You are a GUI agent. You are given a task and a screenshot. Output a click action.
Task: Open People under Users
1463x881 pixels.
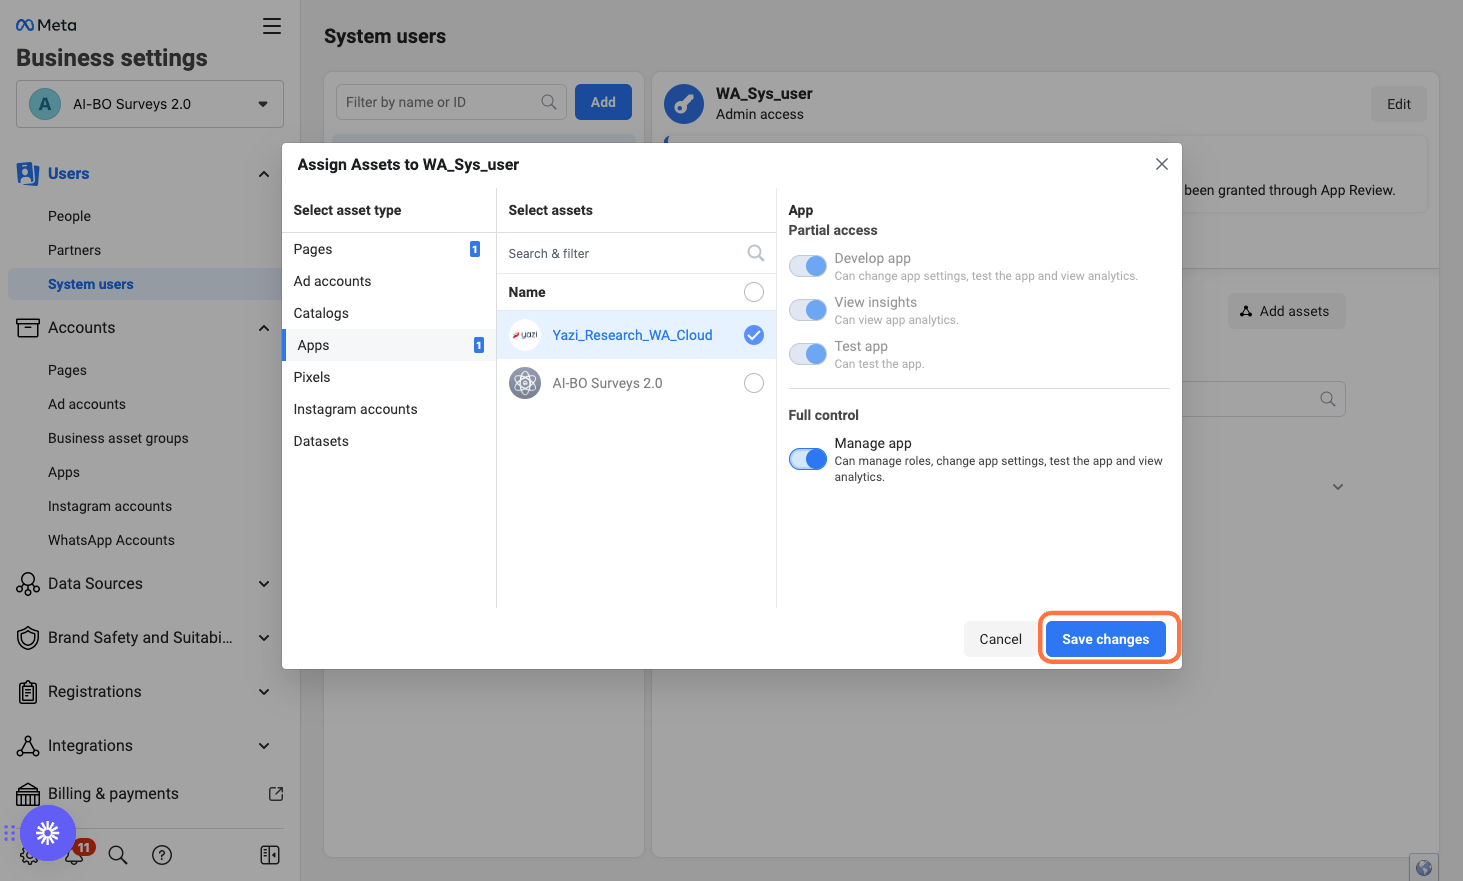coord(69,216)
